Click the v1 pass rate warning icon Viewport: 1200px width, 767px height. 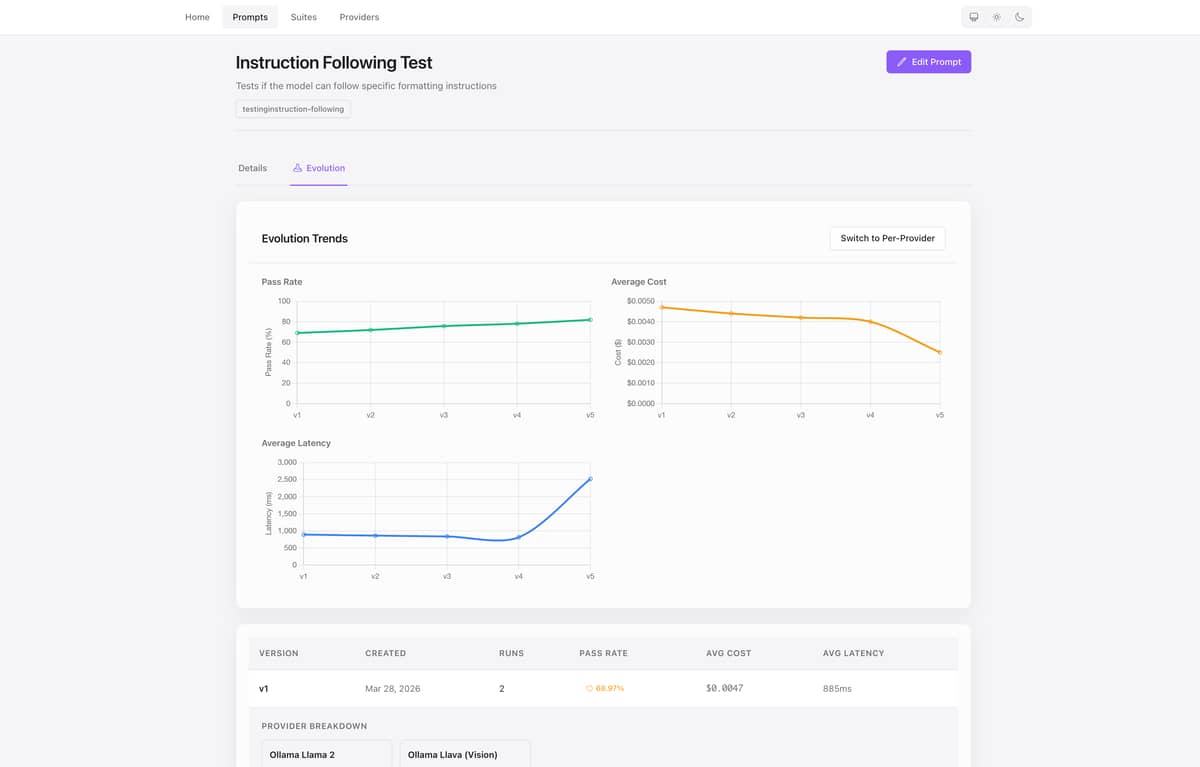click(589, 688)
